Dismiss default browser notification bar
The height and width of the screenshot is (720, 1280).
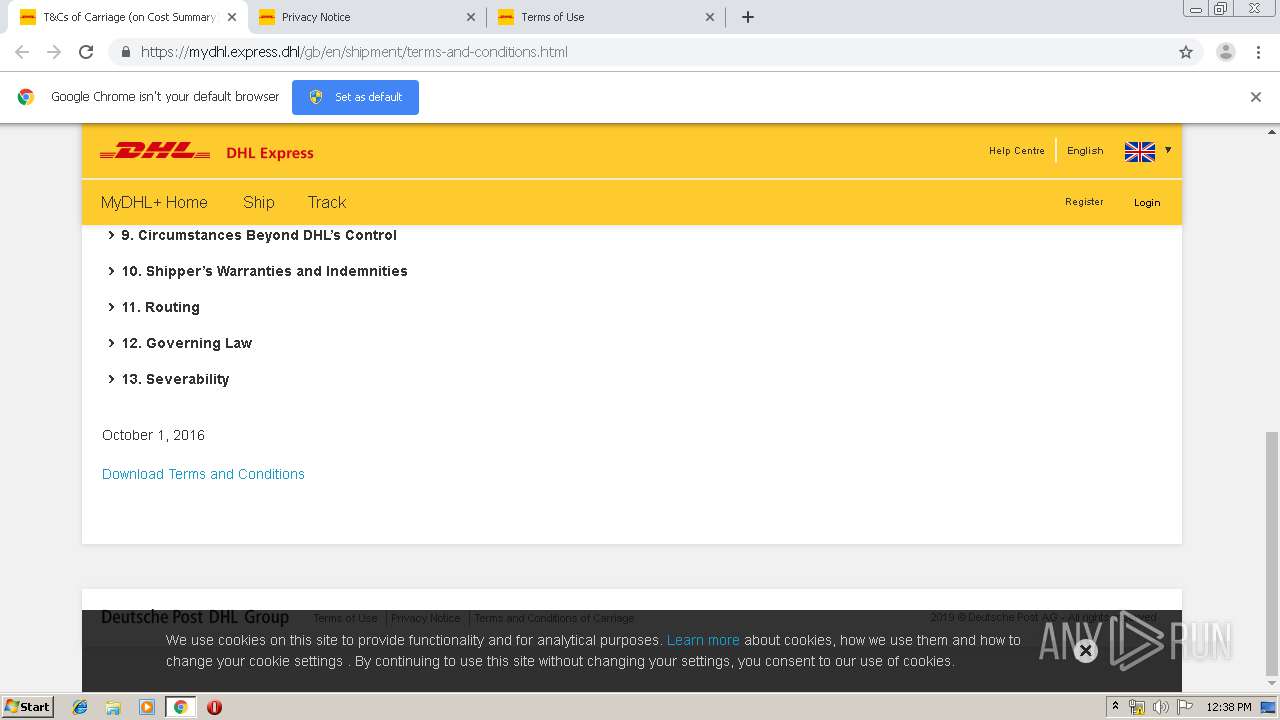point(1256,97)
